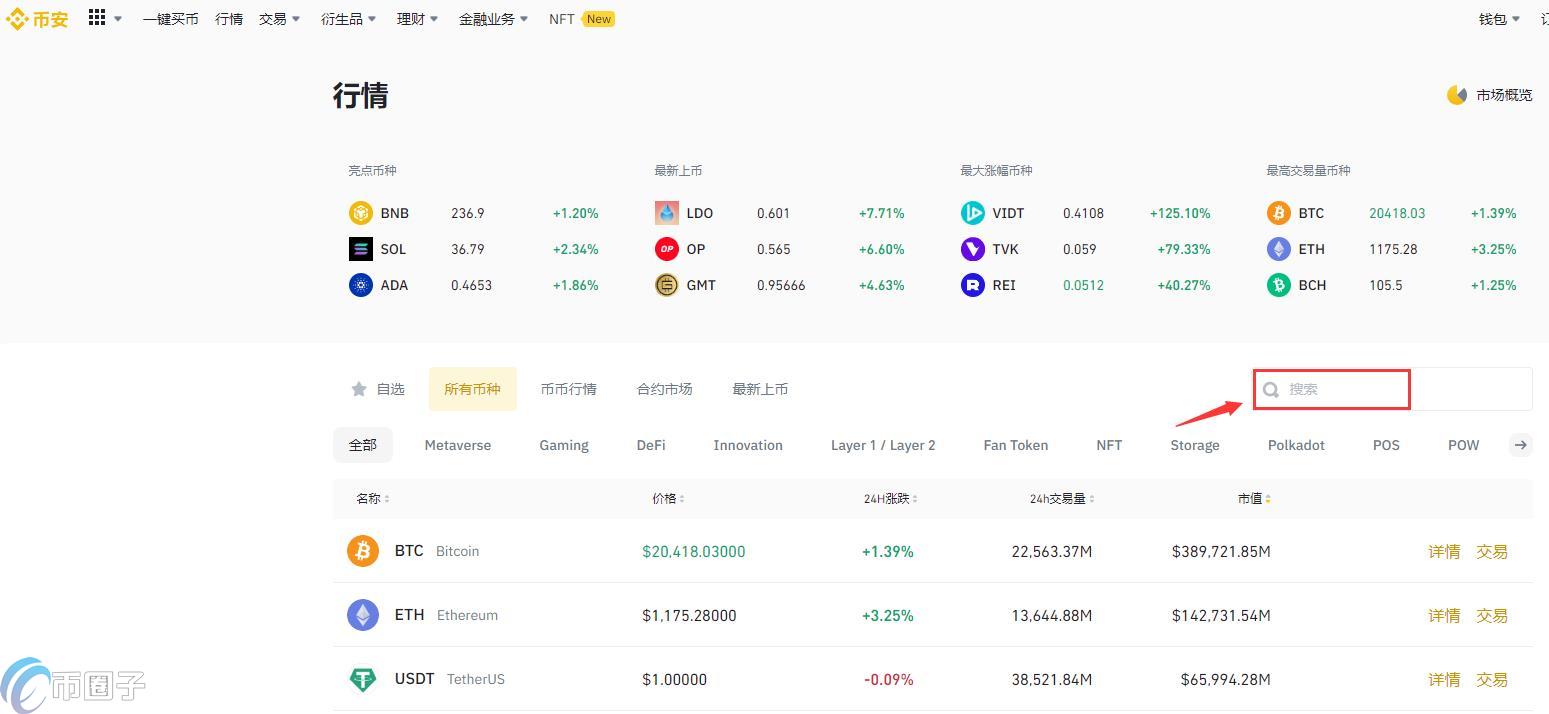Click the SOL coin icon
Screen dimensions: 1549x714
click(x=360, y=249)
